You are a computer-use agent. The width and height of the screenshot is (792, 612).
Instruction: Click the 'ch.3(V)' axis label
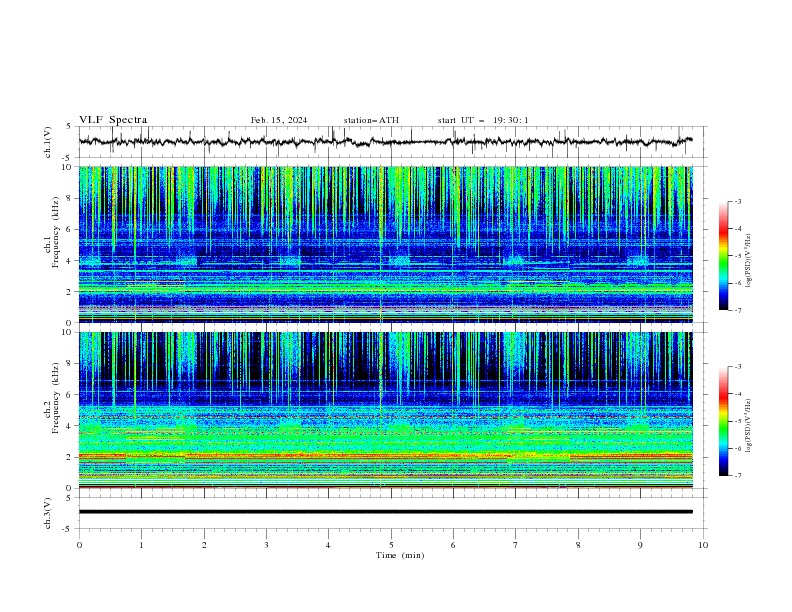pyautogui.click(x=48, y=513)
